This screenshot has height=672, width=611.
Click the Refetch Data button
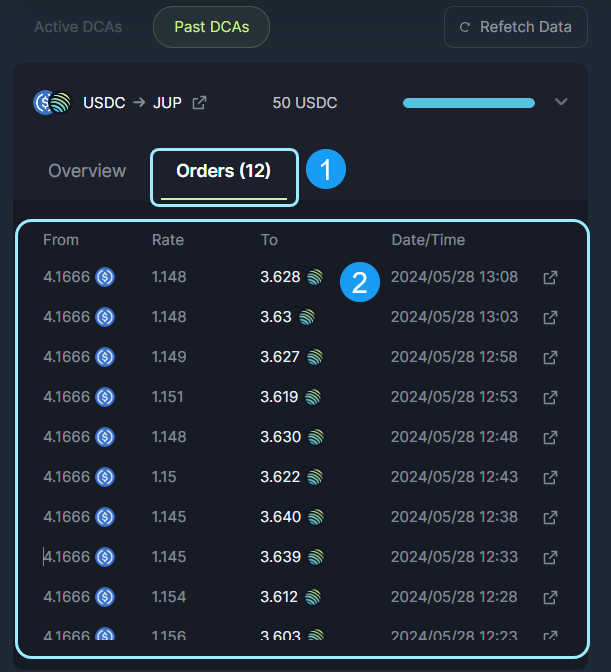pyautogui.click(x=516, y=27)
